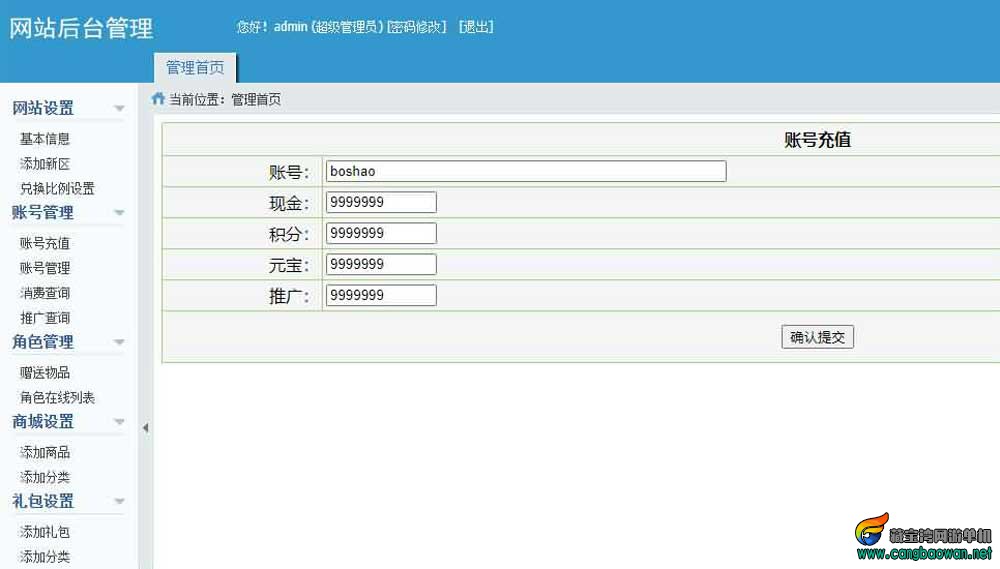Focus the 元宝 amount input field
The width and height of the screenshot is (1000, 569).
point(381,264)
